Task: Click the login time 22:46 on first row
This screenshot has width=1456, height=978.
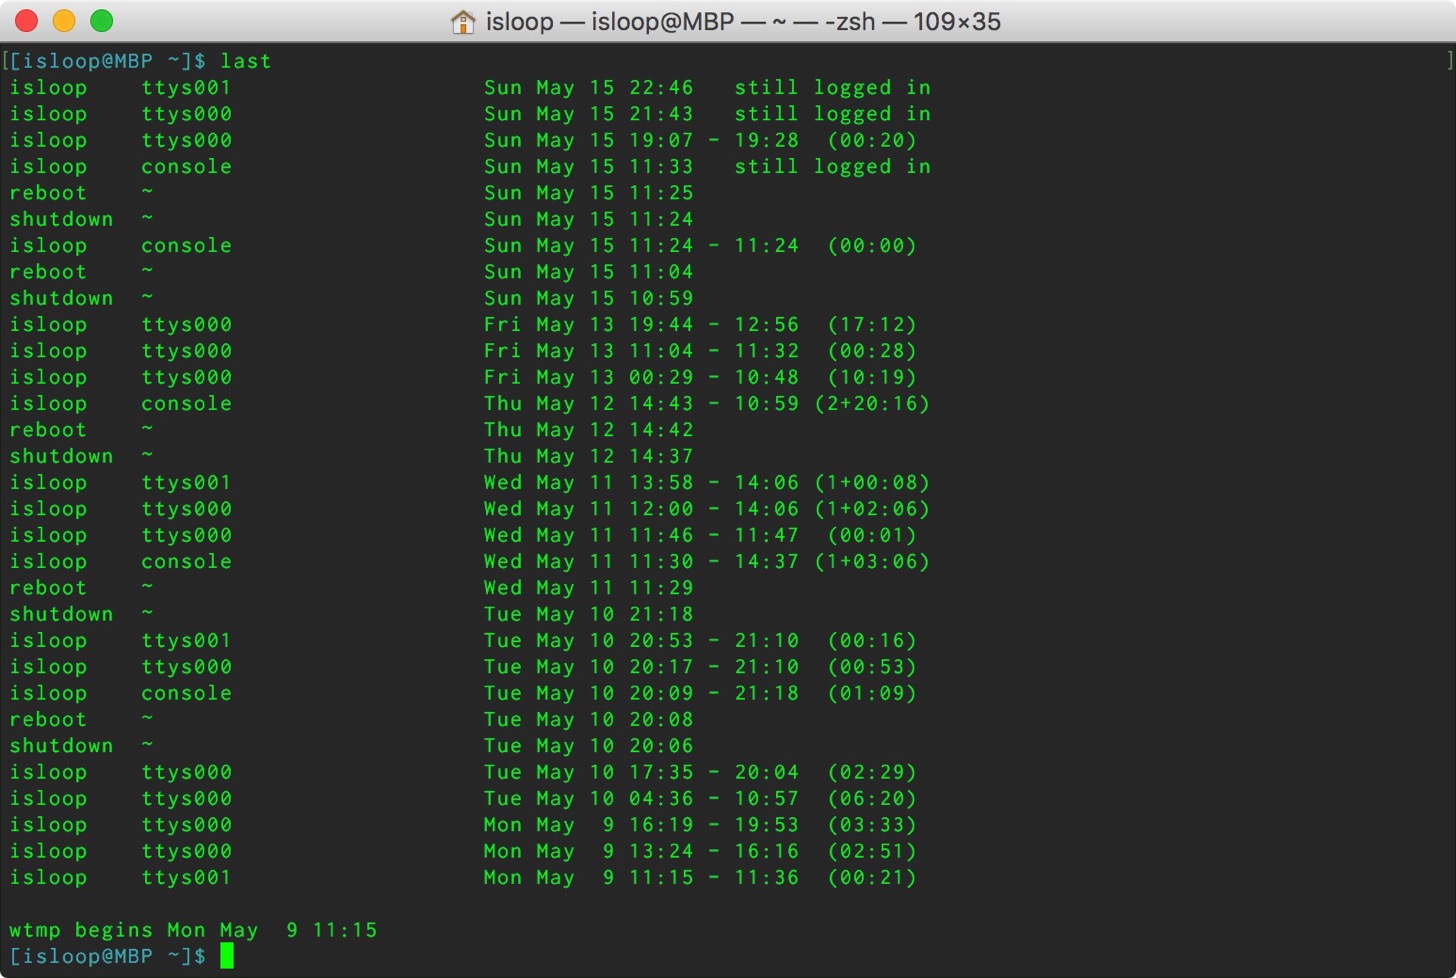Action: [661, 88]
